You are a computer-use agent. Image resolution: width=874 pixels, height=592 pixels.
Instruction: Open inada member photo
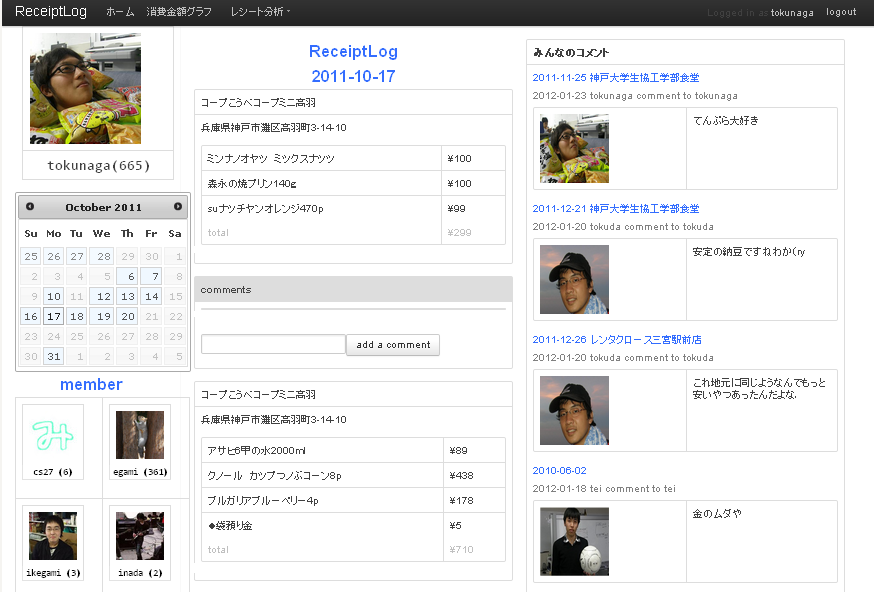click(x=139, y=536)
